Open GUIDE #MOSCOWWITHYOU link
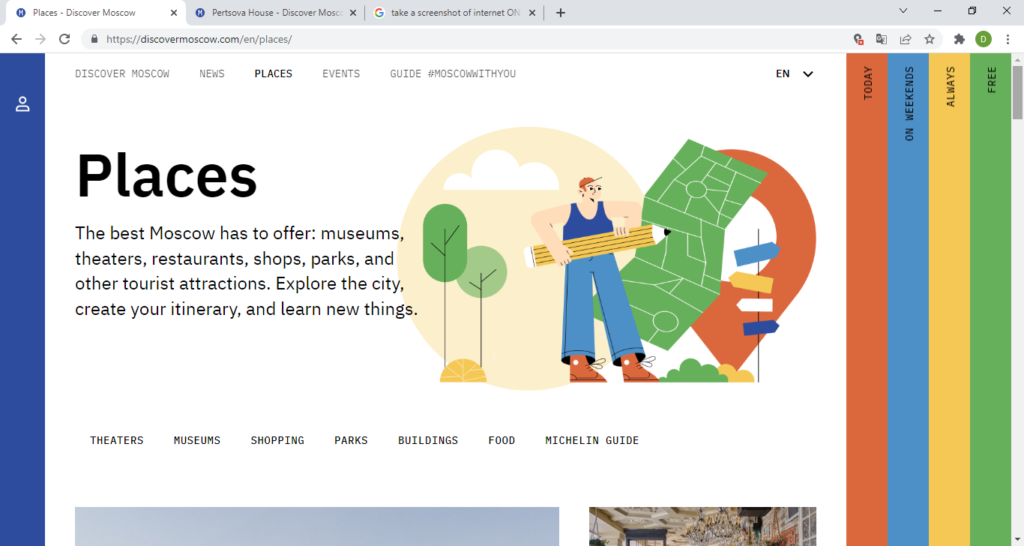The width and height of the screenshot is (1024, 546). [453, 74]
